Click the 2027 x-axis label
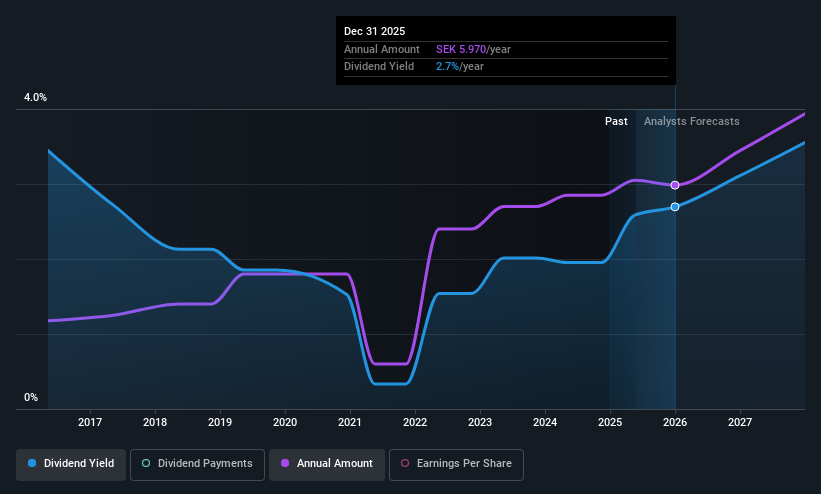The height and width of the screenshot is (494, 821). [740, 422]
